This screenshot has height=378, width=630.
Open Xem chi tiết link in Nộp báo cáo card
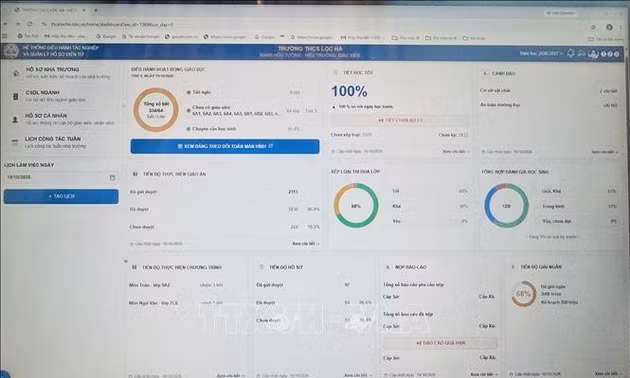(484, 374)
